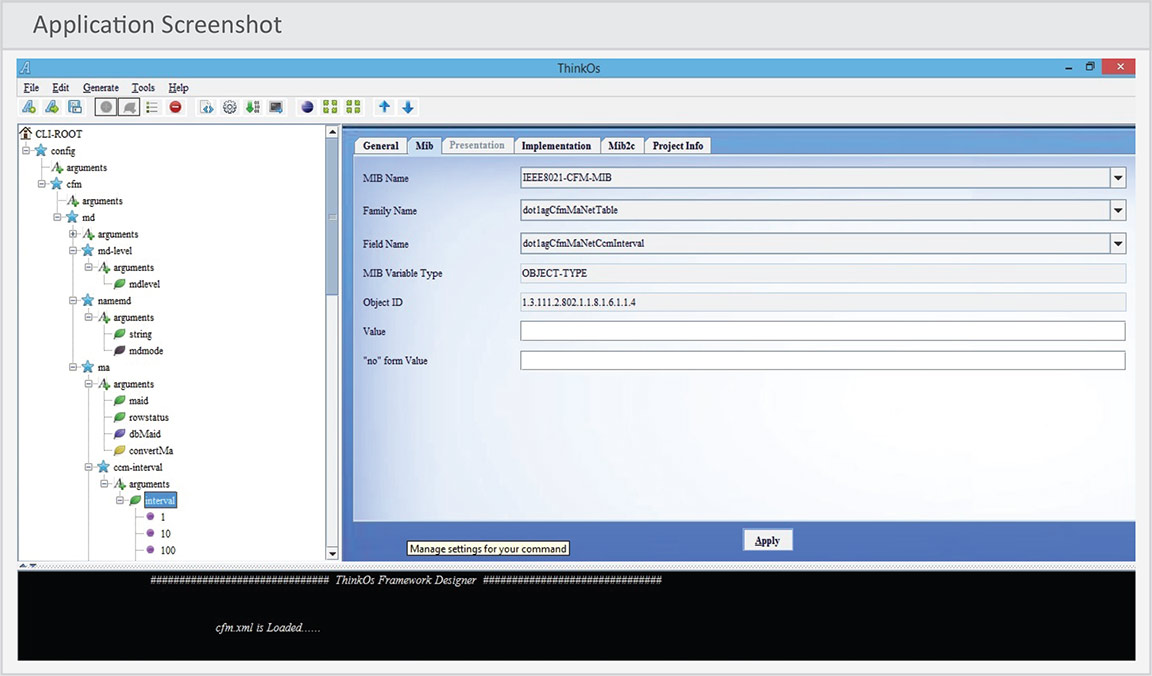Click the dark blue sphere toolbar icon
The height and width of the screenshot is (676, 1152).
coord(307,107)
